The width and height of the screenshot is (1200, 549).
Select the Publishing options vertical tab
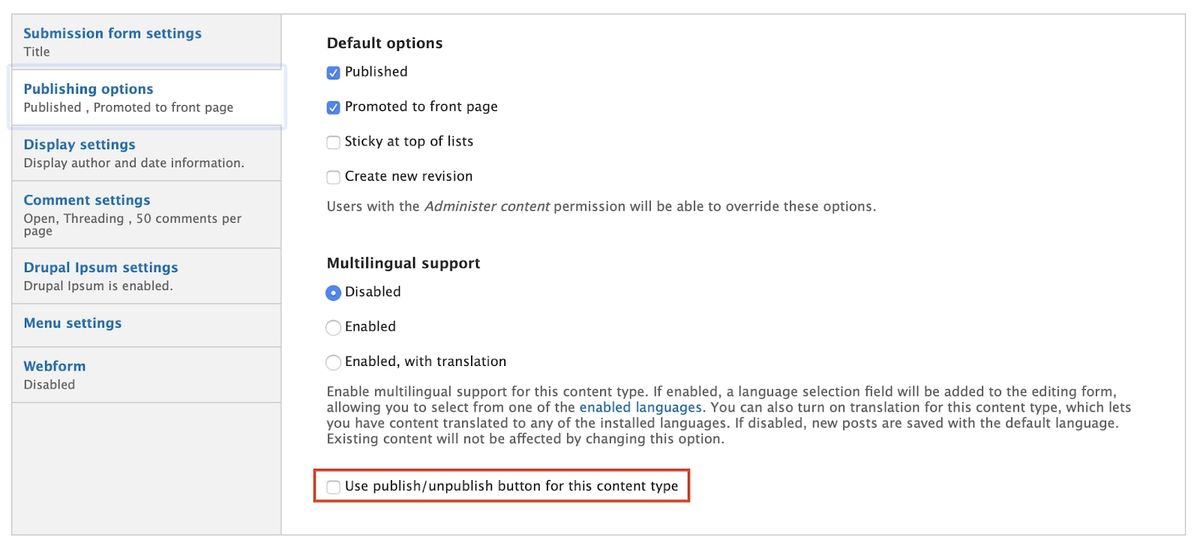pyautogui.click(x=88, y=89)
